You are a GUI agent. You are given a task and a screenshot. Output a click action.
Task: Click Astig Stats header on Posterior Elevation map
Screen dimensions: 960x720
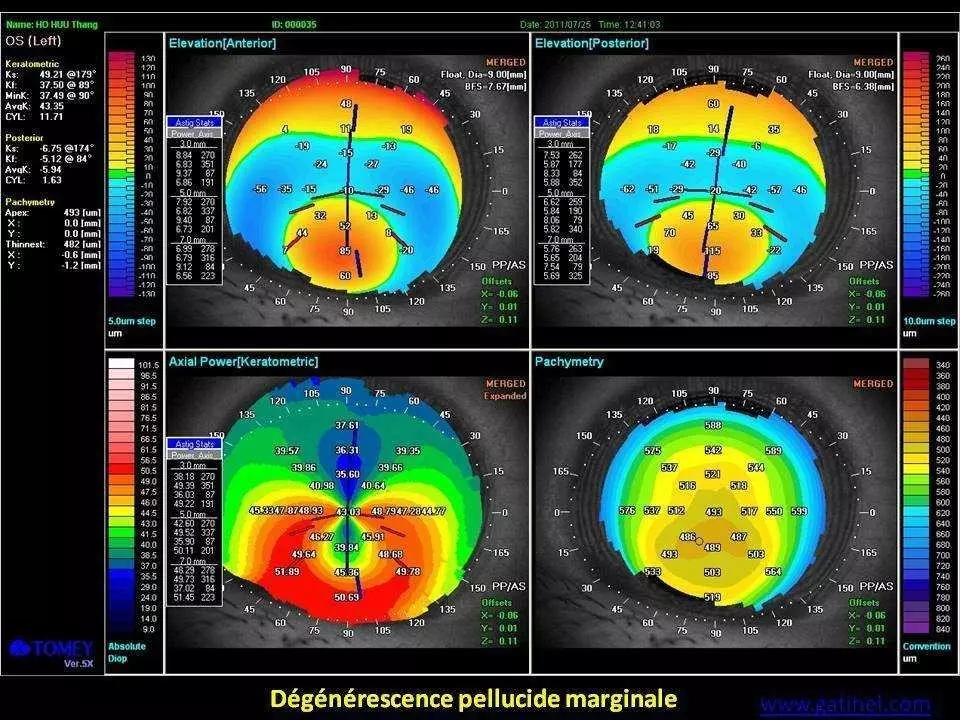point(559,121)
